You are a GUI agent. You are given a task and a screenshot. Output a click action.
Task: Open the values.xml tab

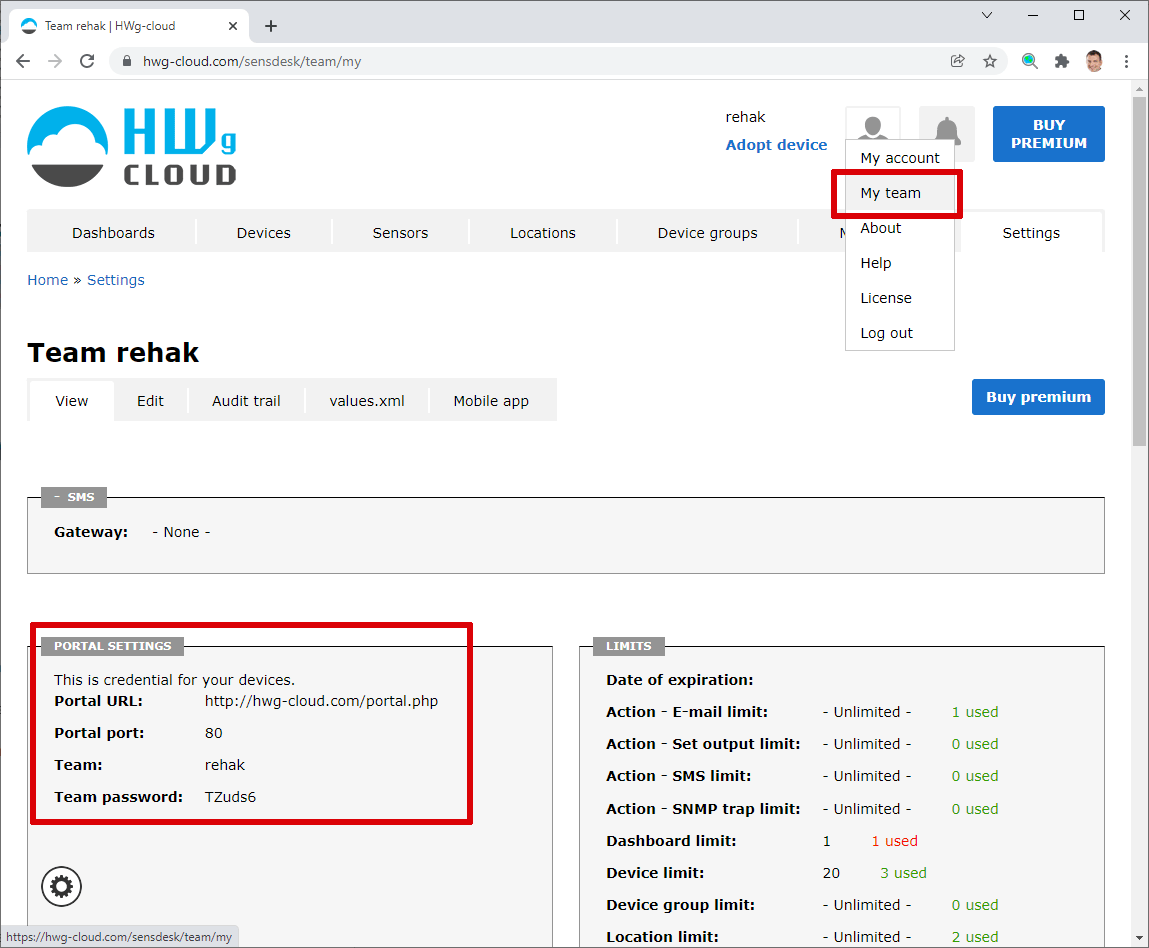(x=367, y=401)
